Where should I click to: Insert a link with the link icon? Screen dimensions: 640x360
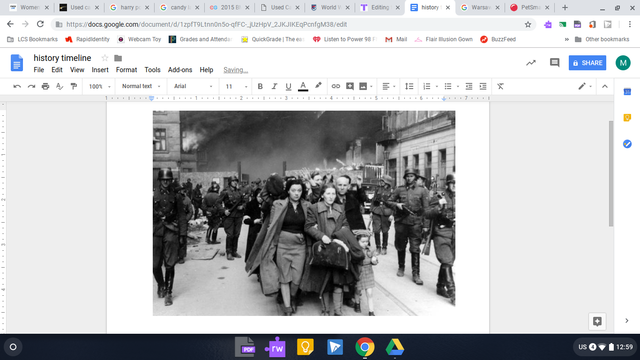[336, 86]
